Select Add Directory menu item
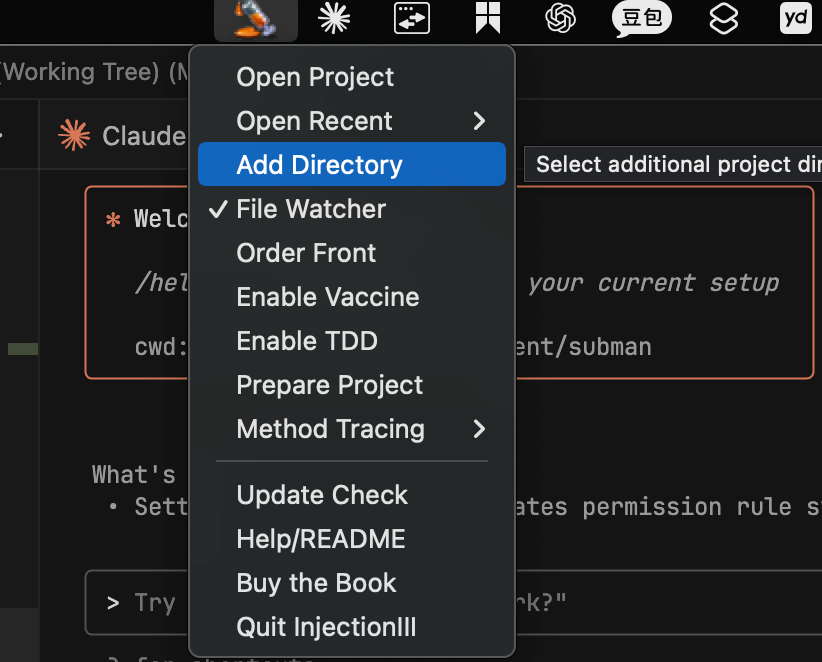 [352, 164]
